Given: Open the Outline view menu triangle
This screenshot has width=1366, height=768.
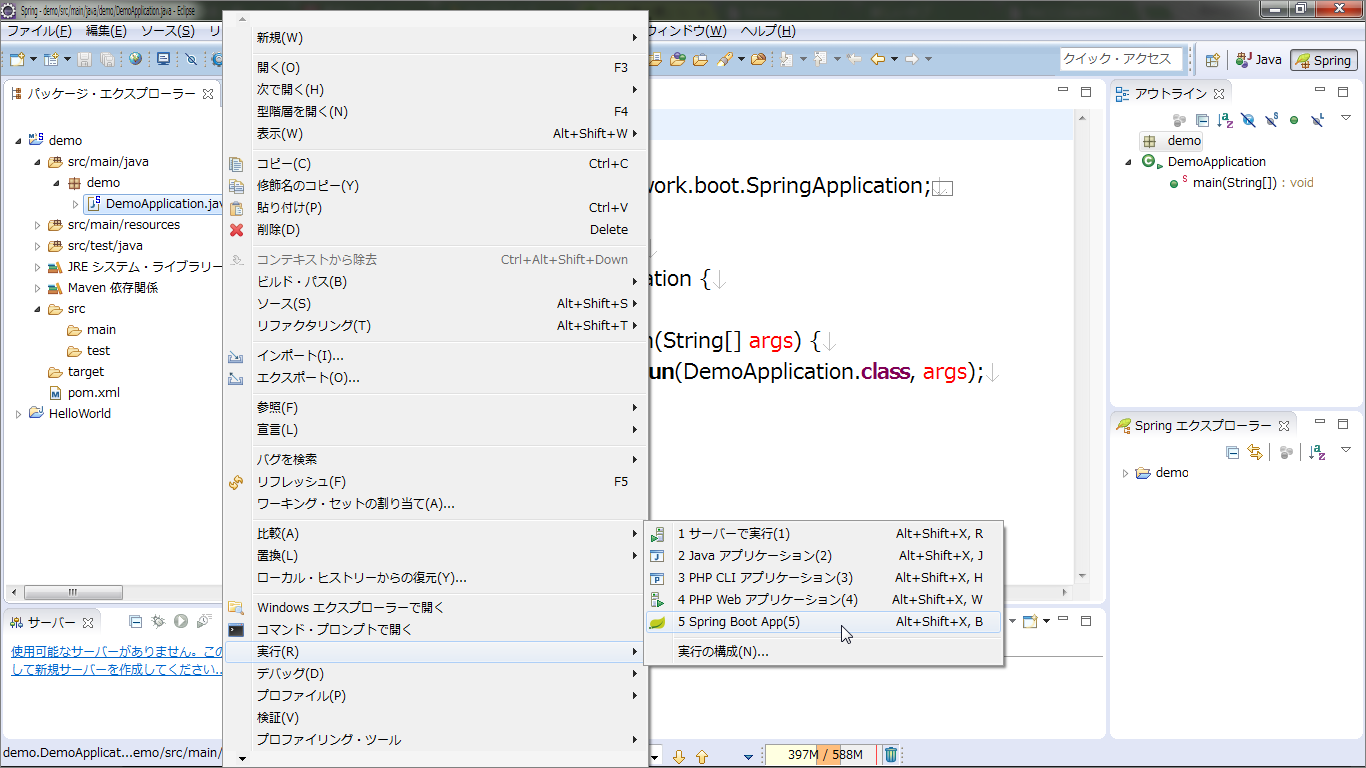Looking at the screenshot, I should (1345, 120).
